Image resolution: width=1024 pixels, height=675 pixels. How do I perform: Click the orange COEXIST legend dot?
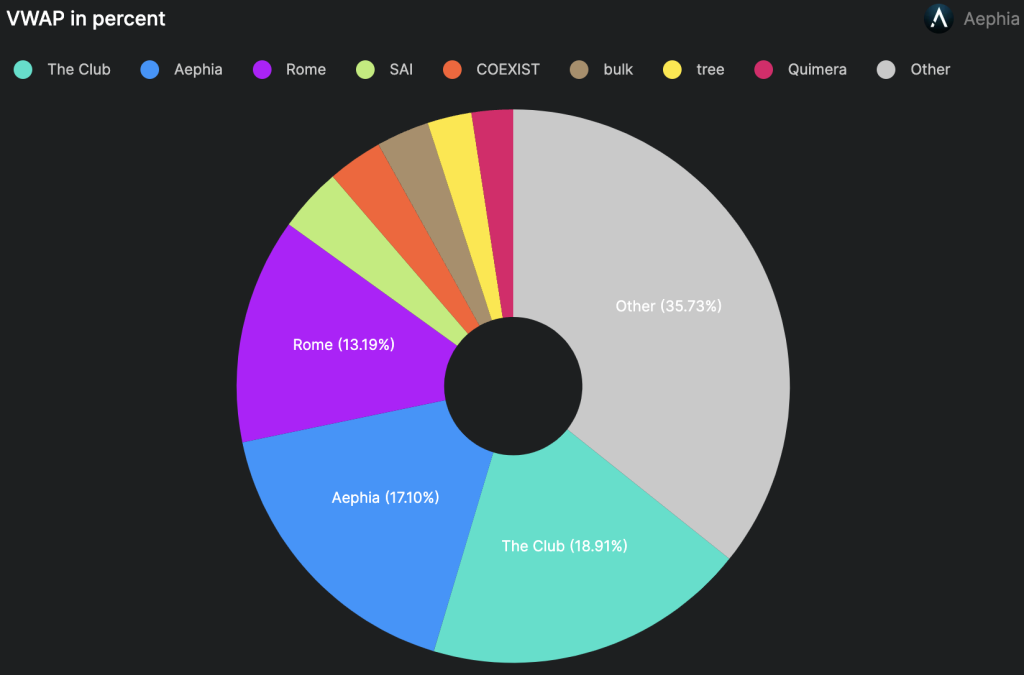click(452, 70)
